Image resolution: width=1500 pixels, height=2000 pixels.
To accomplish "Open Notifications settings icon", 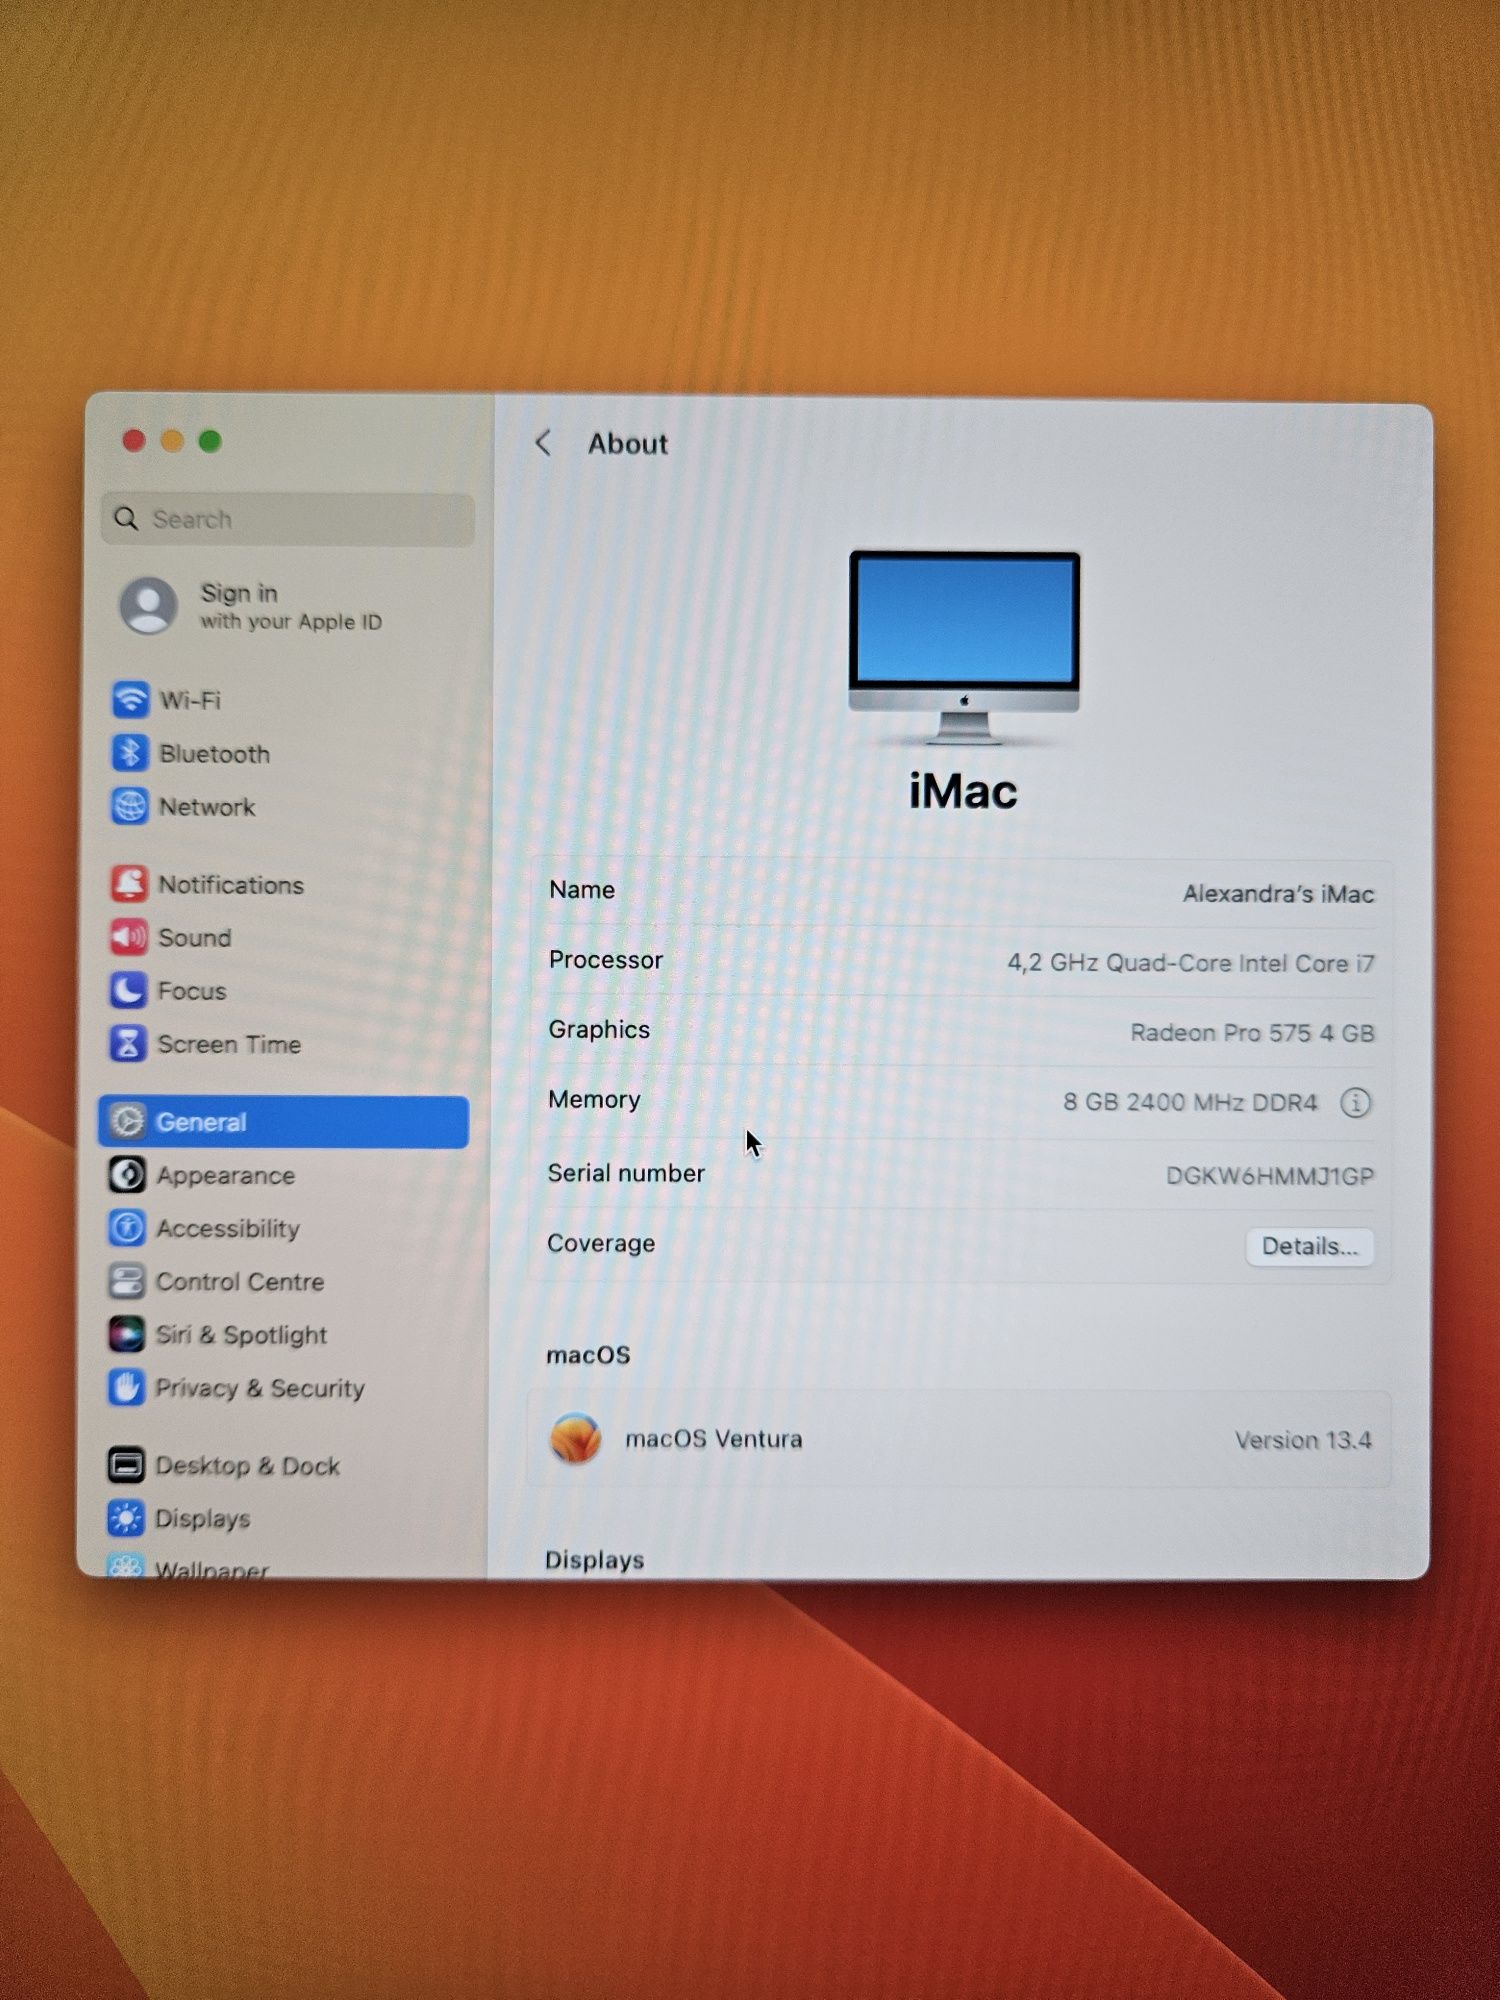I will point(129,884).
